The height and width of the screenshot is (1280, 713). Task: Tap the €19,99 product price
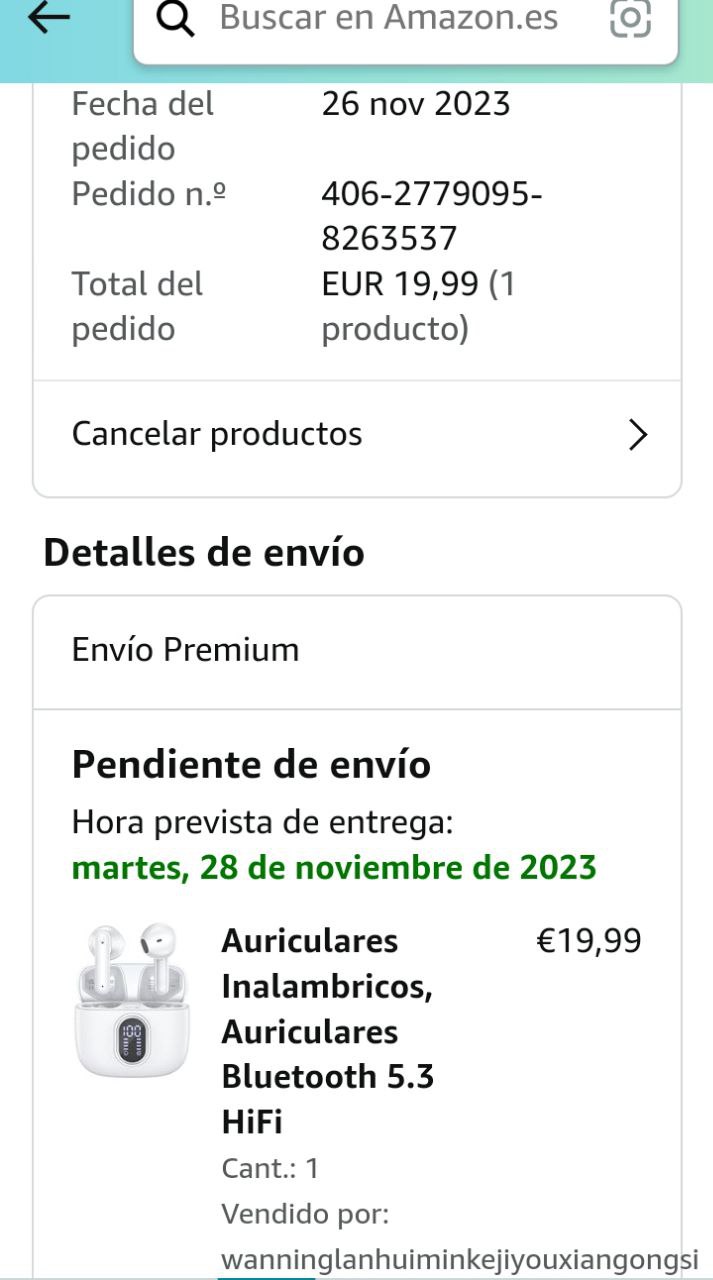(x=589, y=941)
